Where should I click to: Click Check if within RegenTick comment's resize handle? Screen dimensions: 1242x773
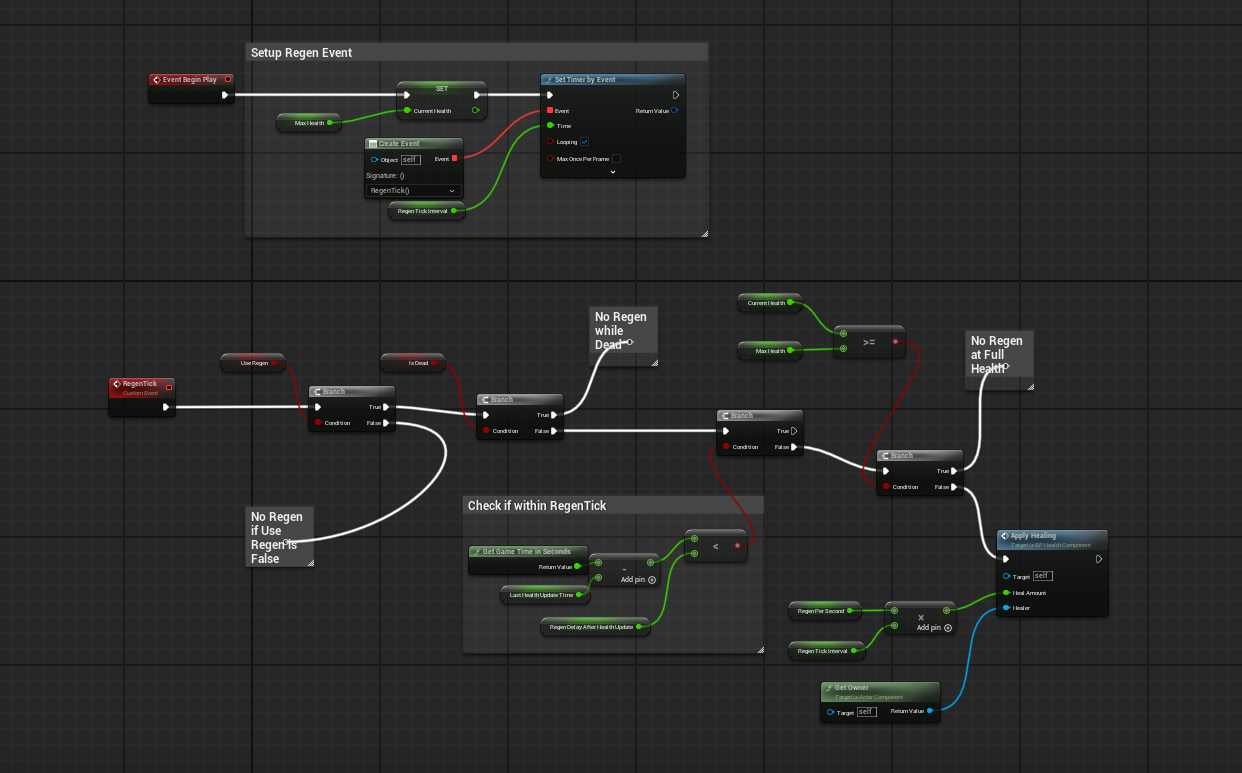tap(759, 649)
